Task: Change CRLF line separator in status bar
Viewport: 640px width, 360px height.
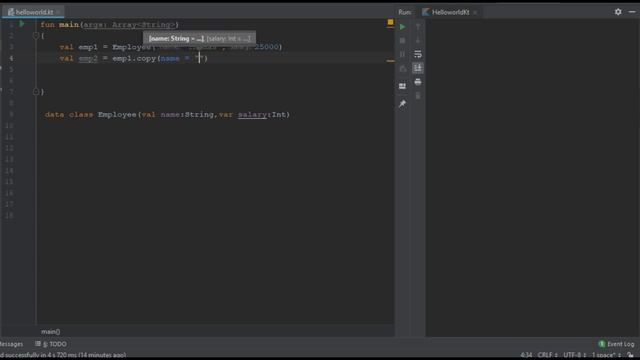Action: (x=547, y=355)
